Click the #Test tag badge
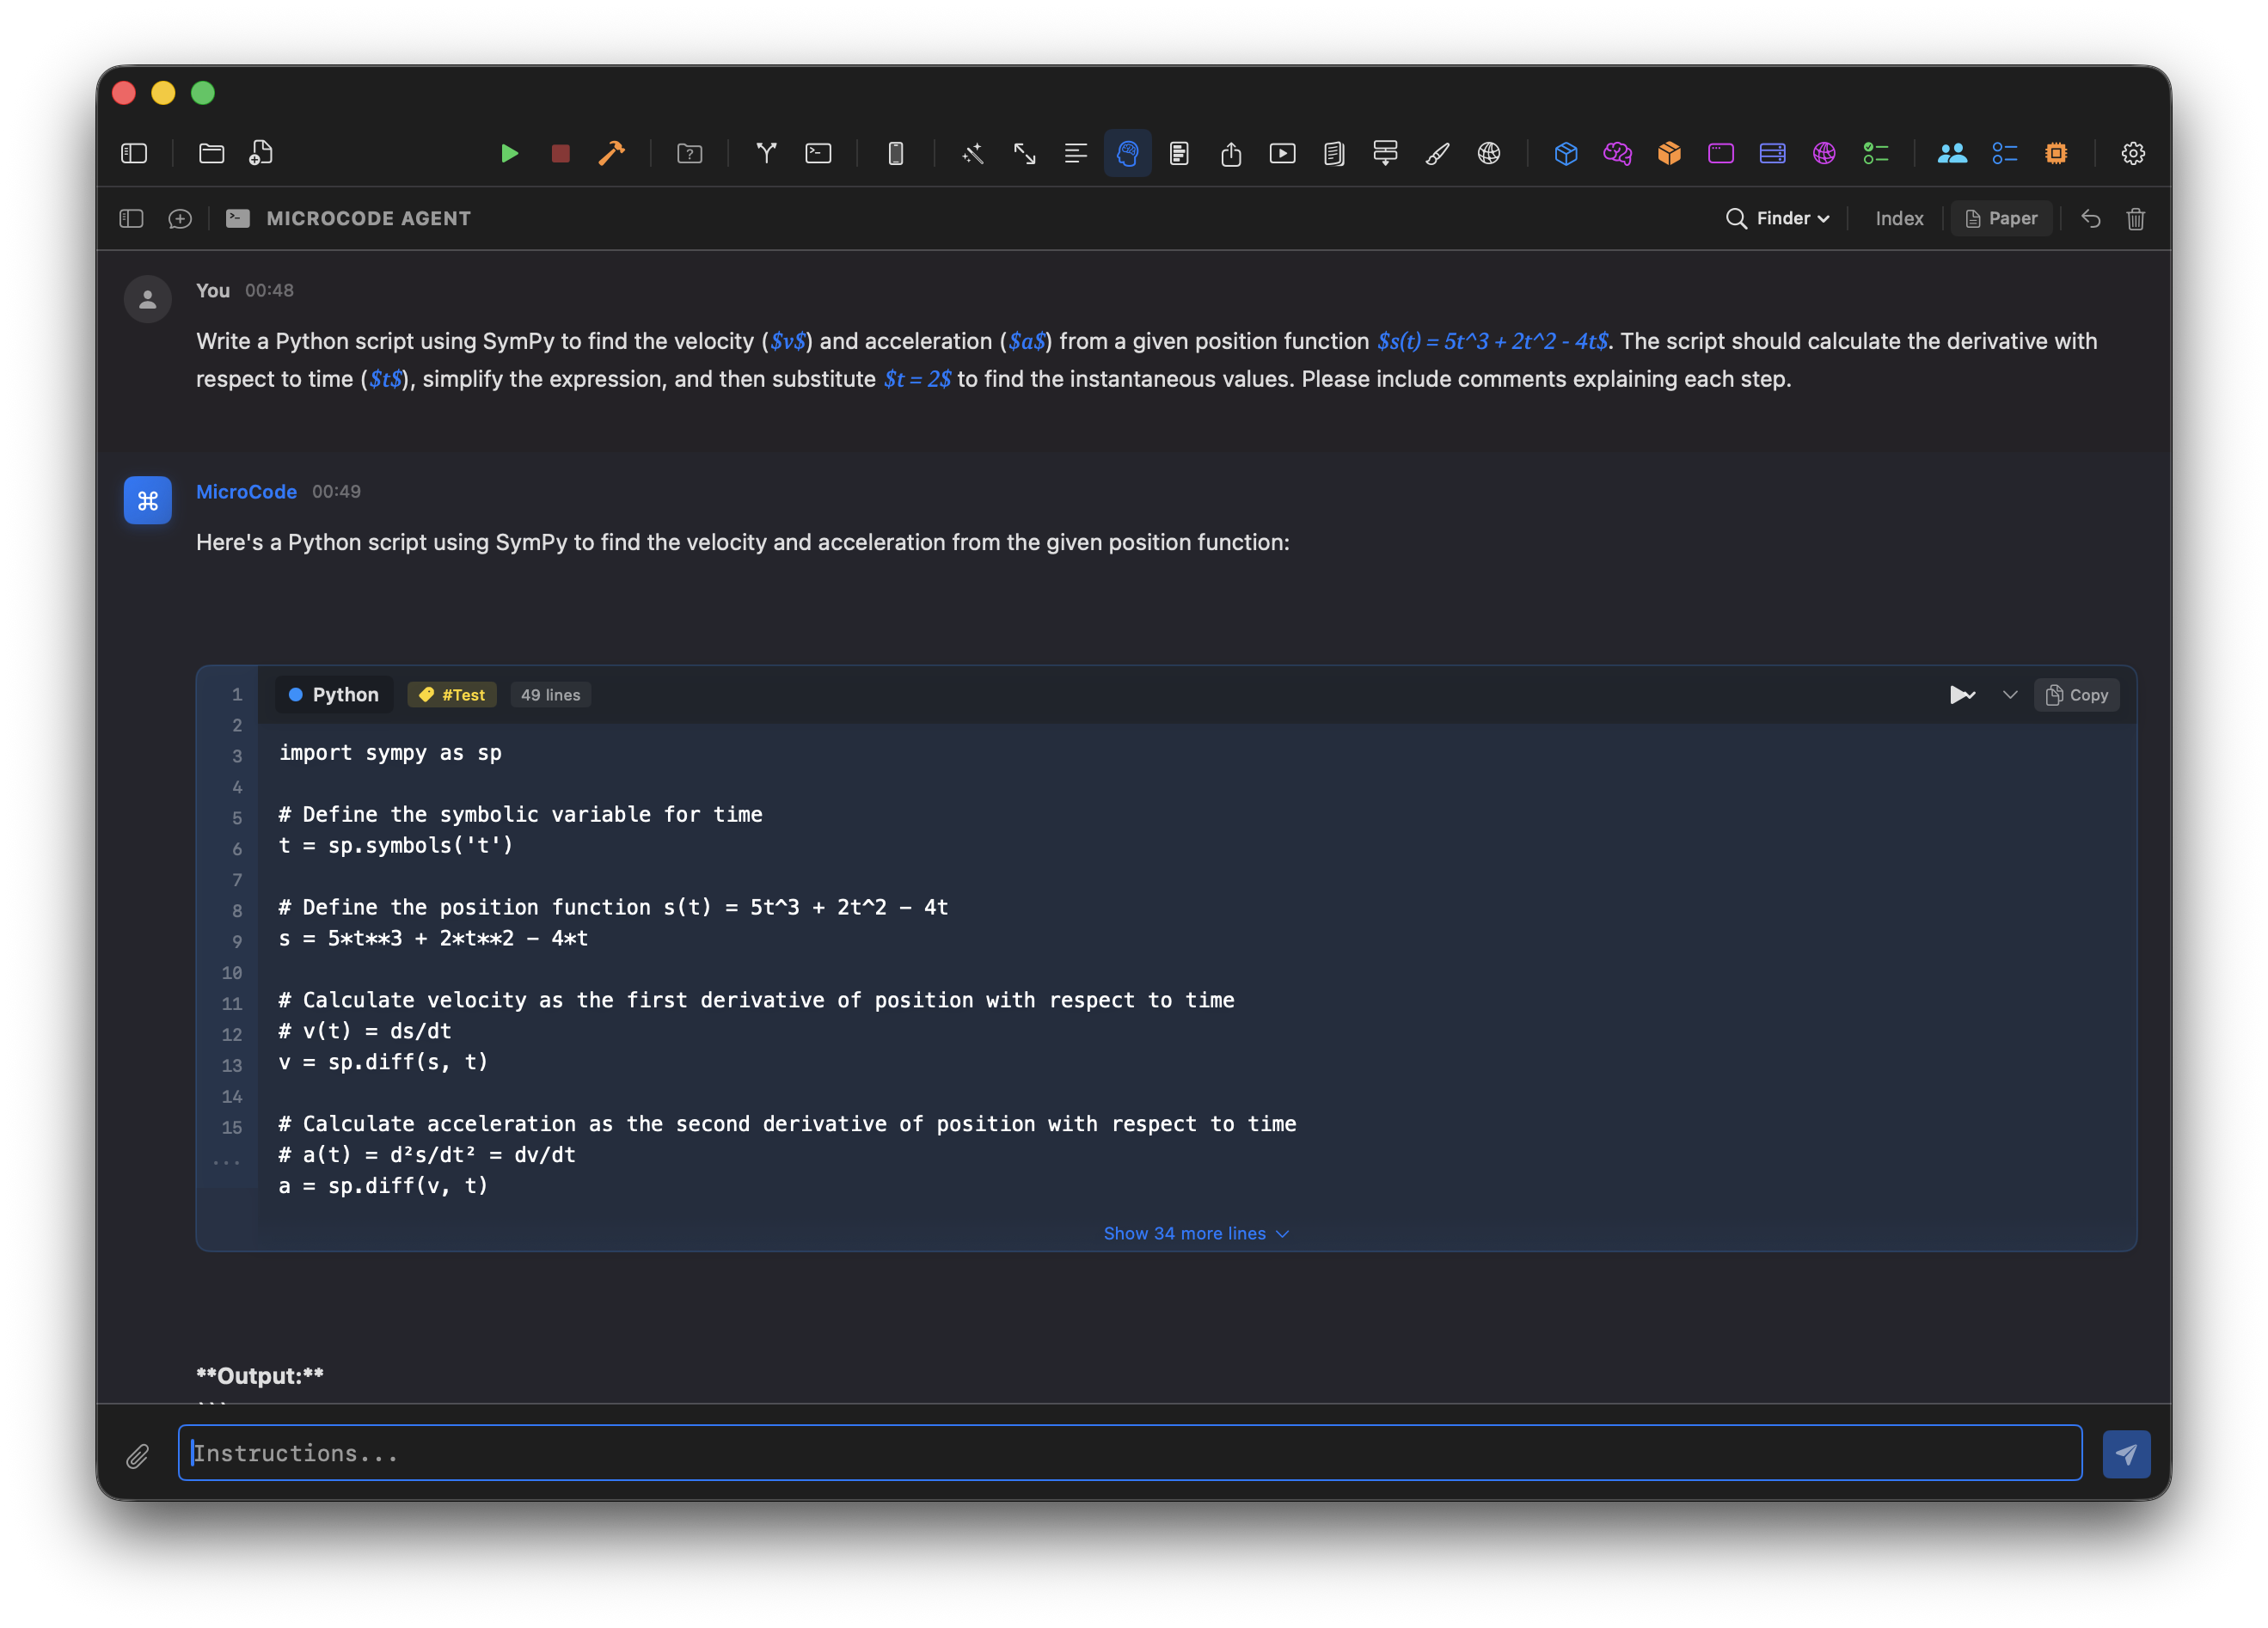 coord(452,694)
